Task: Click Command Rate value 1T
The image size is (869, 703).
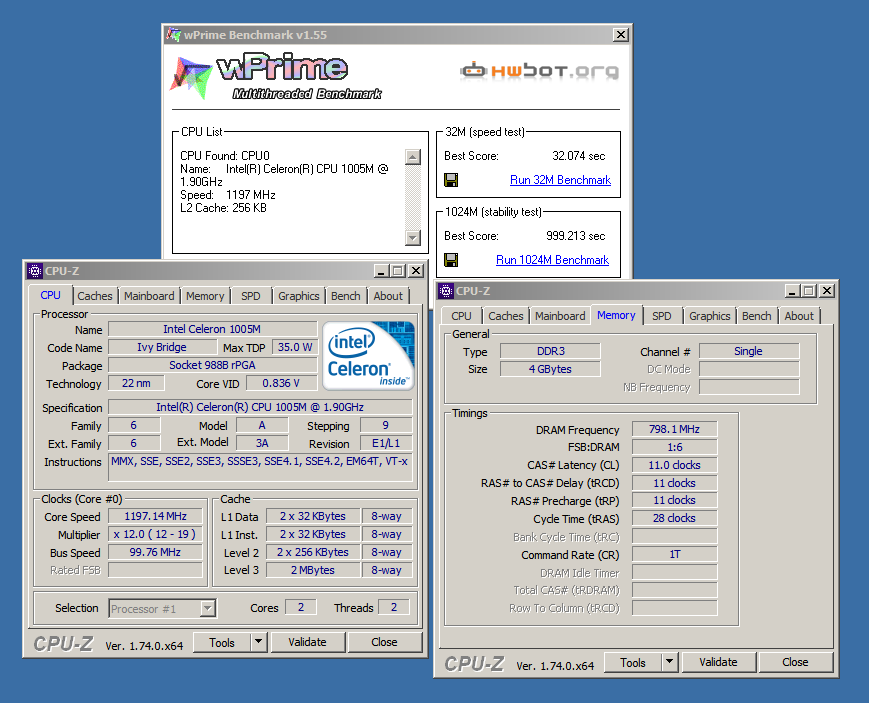Action: pyautogui.click(x=674, y=554)
